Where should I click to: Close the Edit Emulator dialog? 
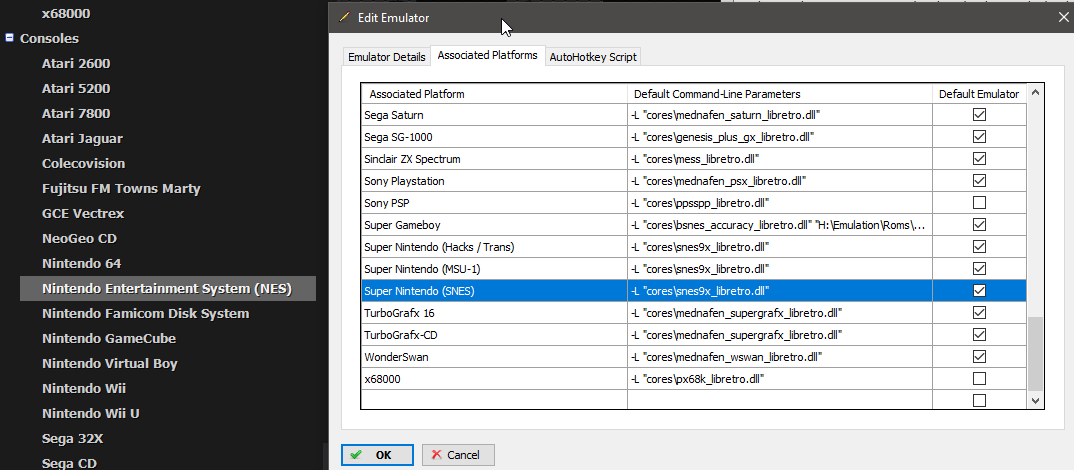(x=1063, y=18)
